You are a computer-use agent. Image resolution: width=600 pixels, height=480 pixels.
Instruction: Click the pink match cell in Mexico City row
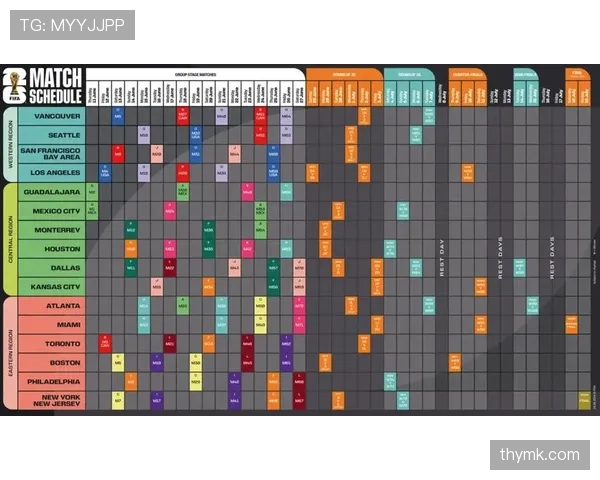170,211
